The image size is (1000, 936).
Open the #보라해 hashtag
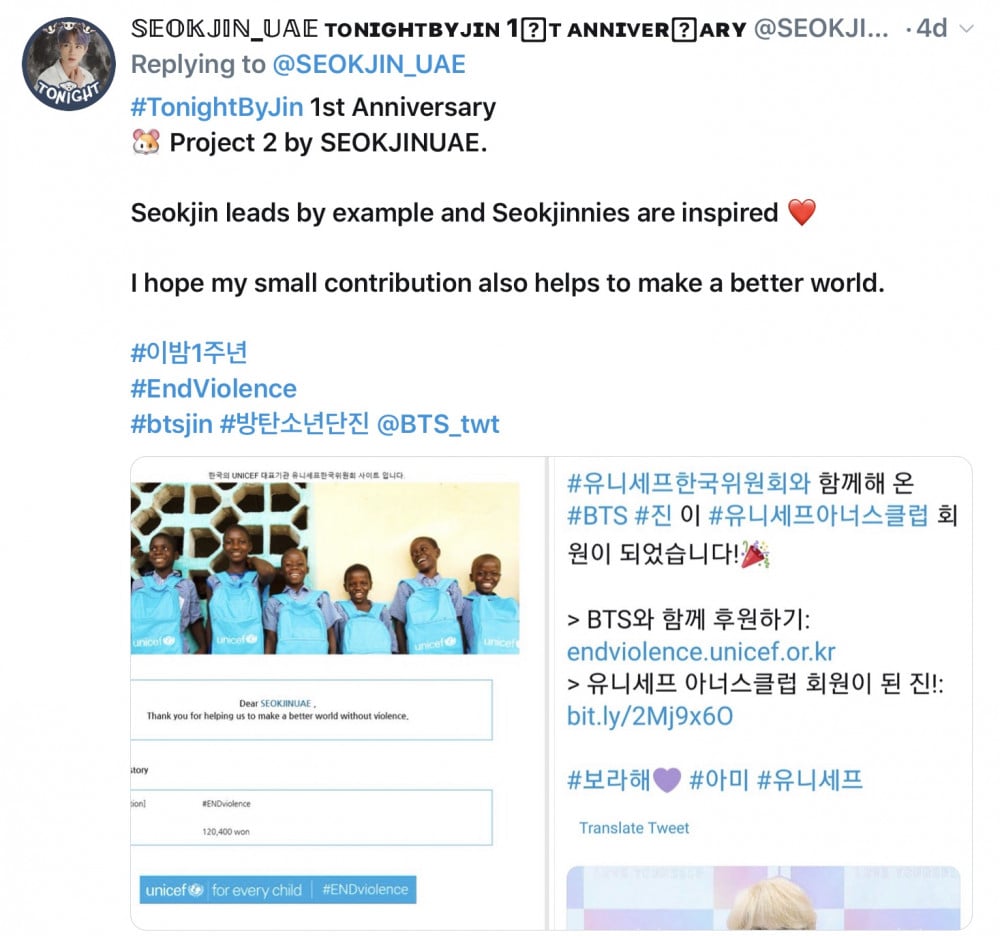point(624,779)
